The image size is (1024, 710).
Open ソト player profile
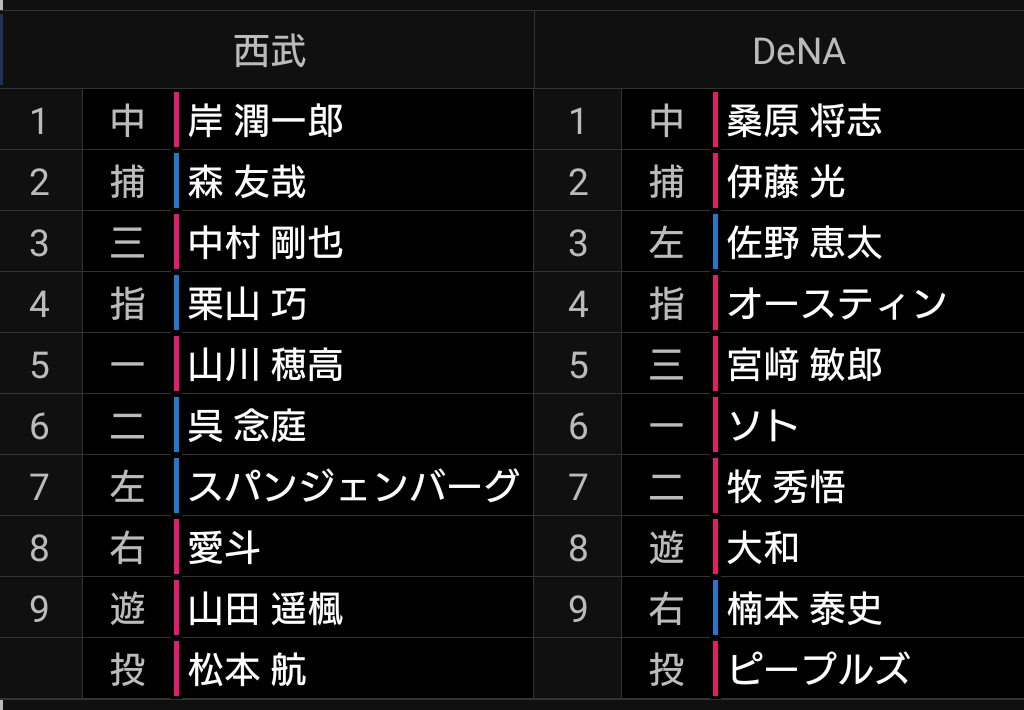tap(764, 426)
